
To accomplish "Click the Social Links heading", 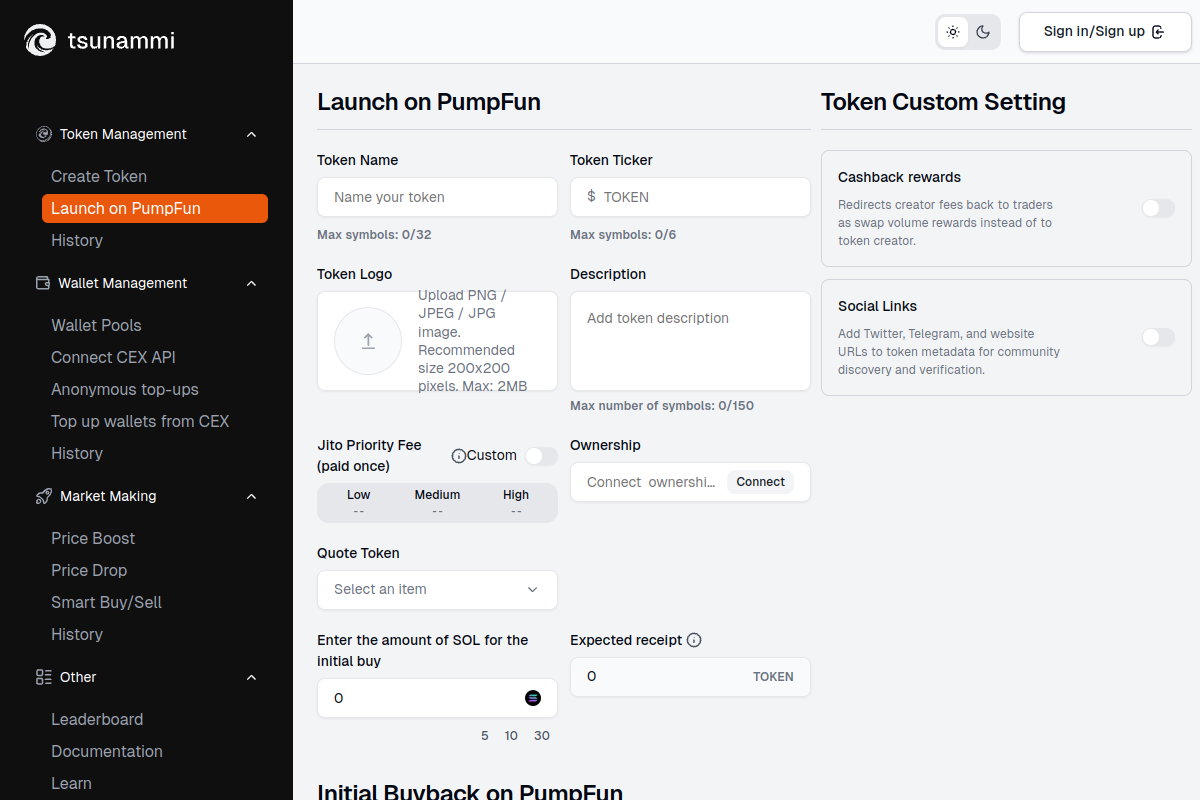I will [877, 306].
